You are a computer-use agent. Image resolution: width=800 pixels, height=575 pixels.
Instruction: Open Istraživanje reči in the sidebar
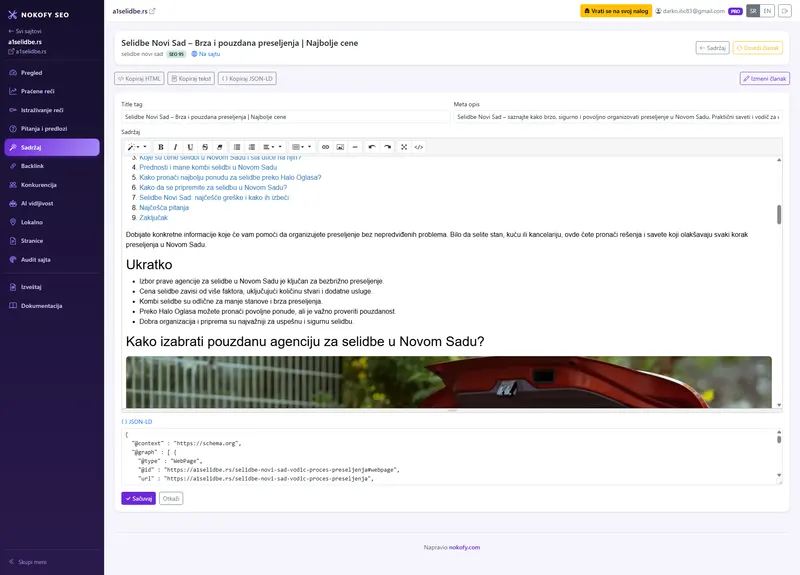coord(52,110)
